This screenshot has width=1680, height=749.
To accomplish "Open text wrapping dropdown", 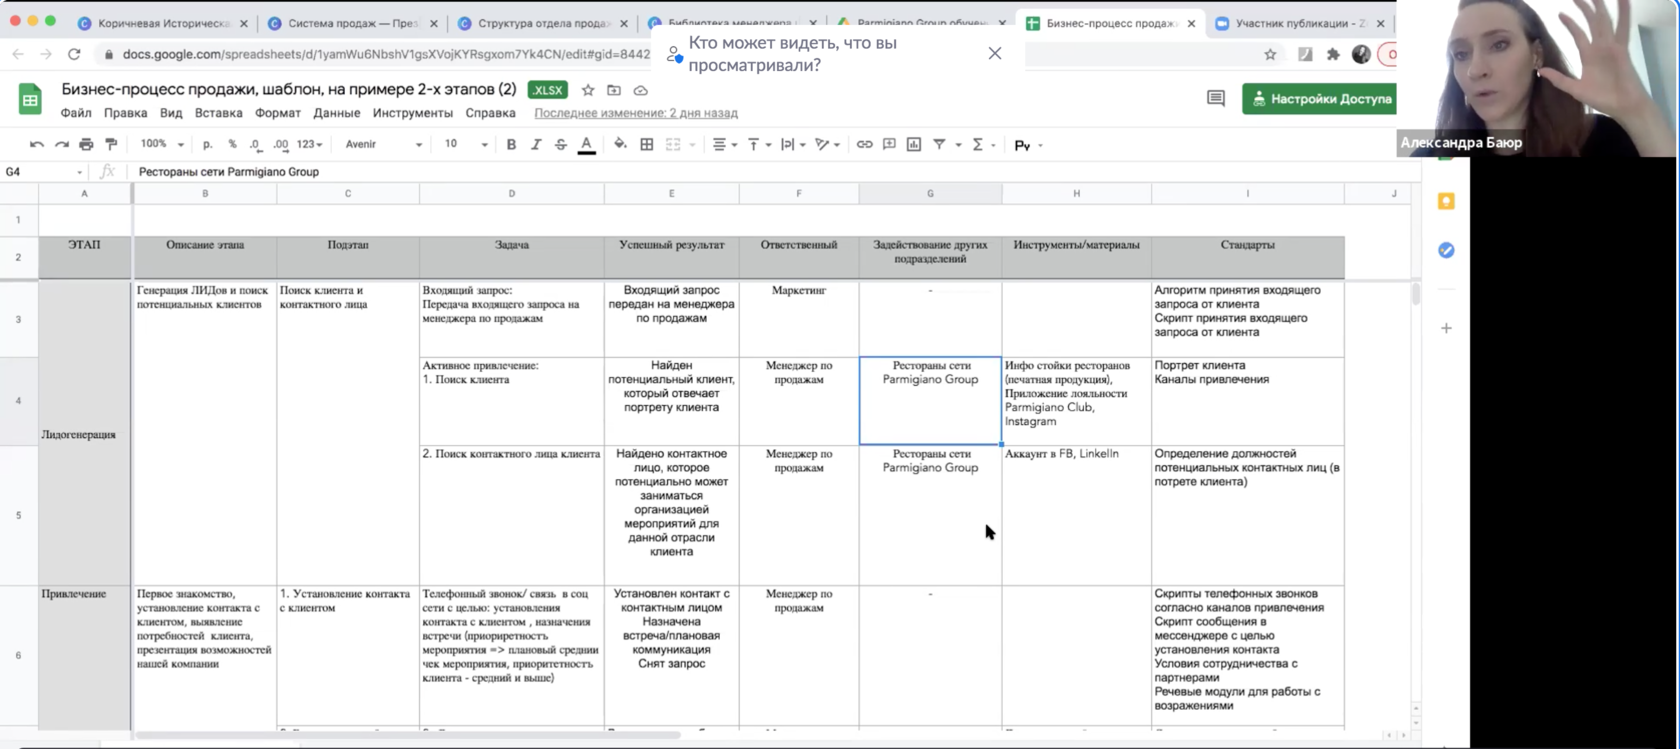I will pyautogui.click(x=792, y=145).
